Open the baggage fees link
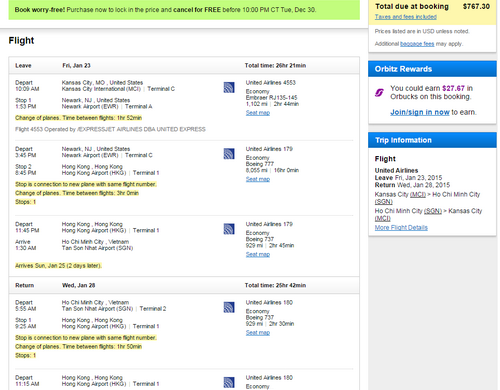The height and width of the screenshot is (390, 500). 417,44
